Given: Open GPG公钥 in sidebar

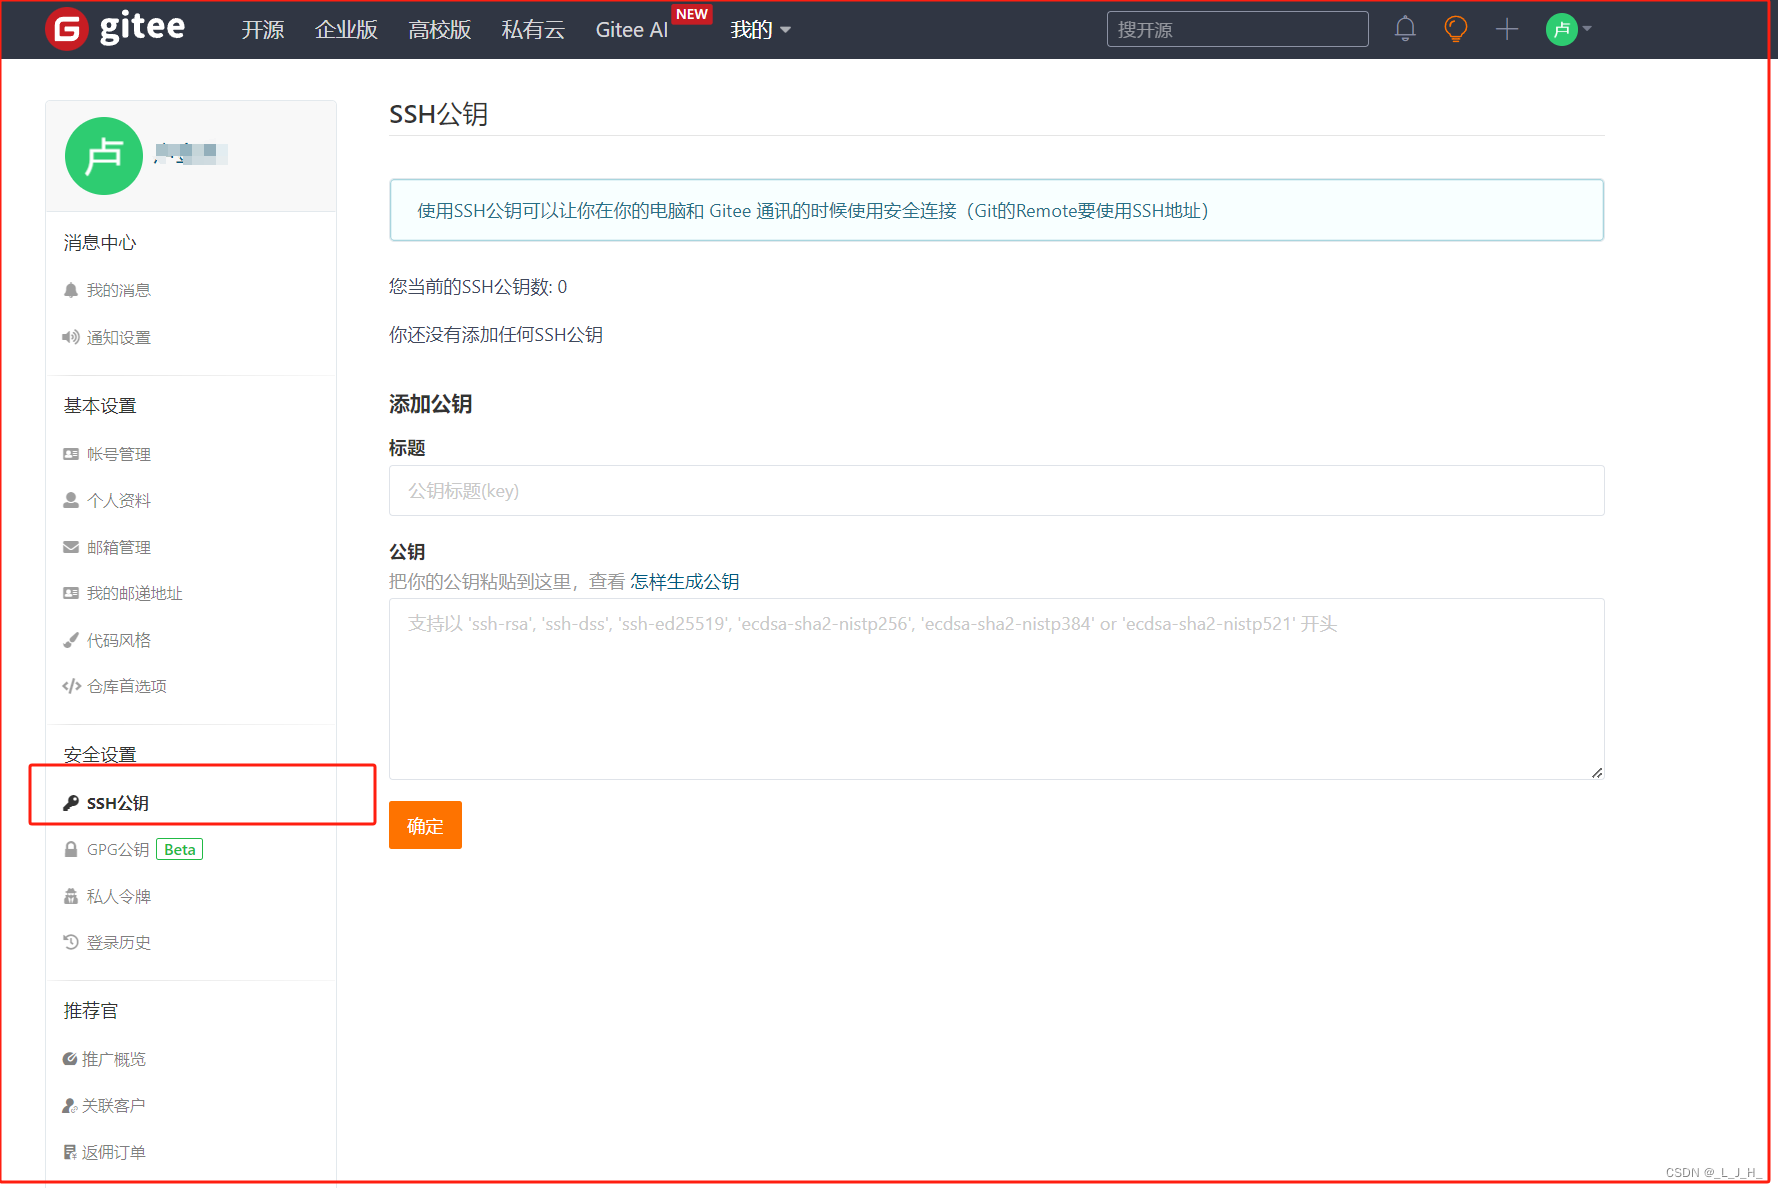Looking at the screenshot, I should click(117, 849).
